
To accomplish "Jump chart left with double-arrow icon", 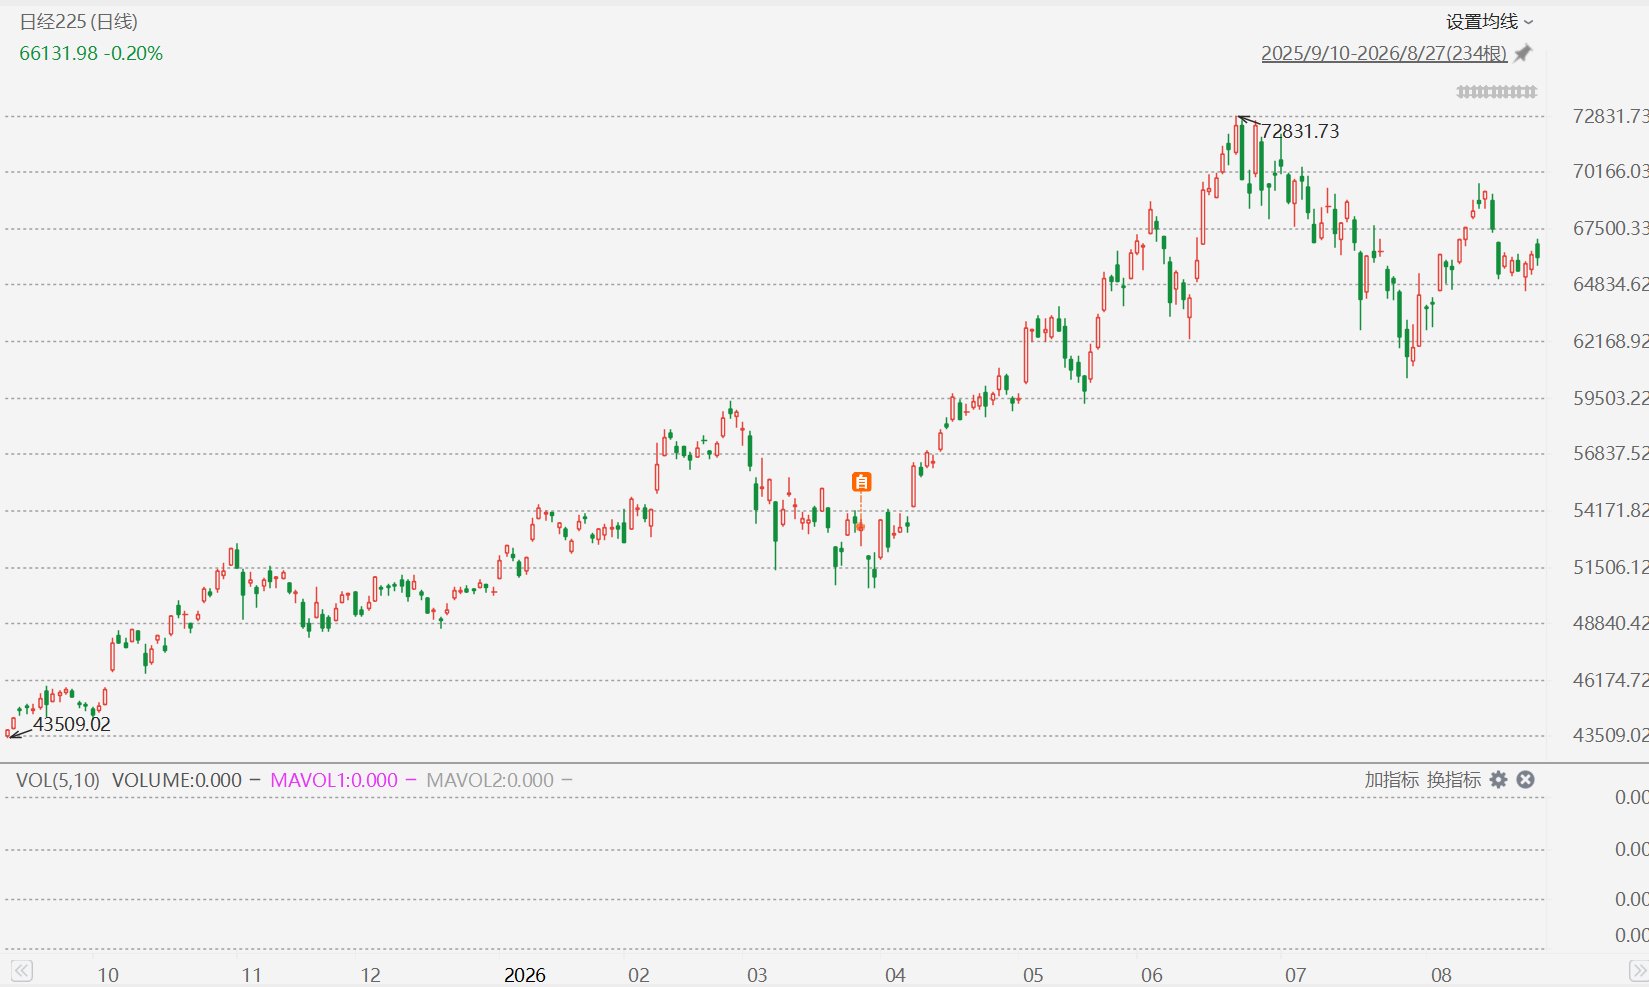I will tap(21, 971).
